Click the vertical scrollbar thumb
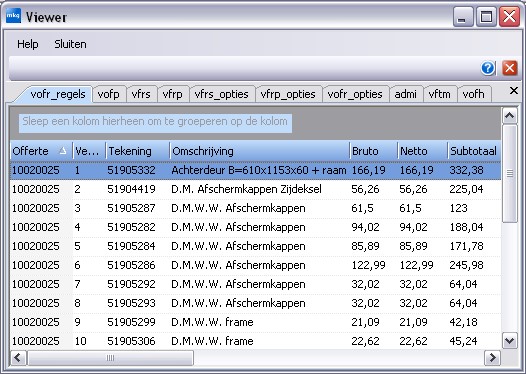The width and height of the screenshot is (526, 374). [510, 173]
